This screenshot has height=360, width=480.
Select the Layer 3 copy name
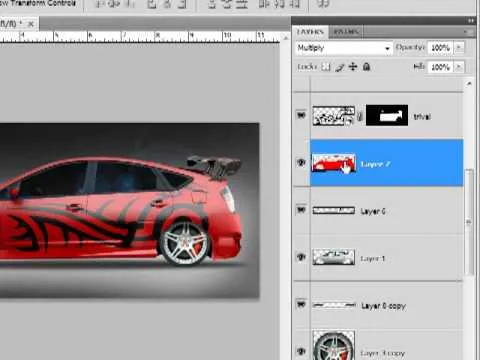coord(382,353)
